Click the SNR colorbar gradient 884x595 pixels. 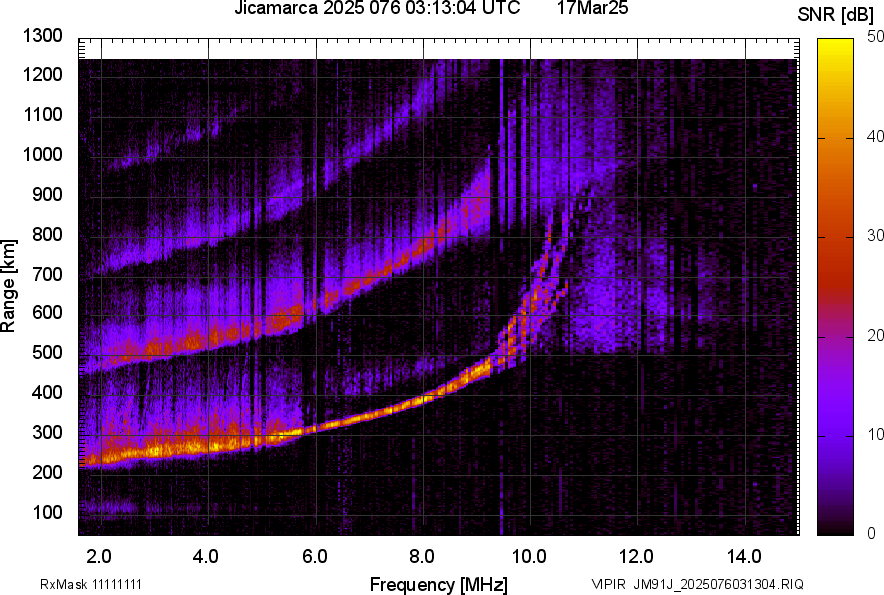(x=836, y=287)
